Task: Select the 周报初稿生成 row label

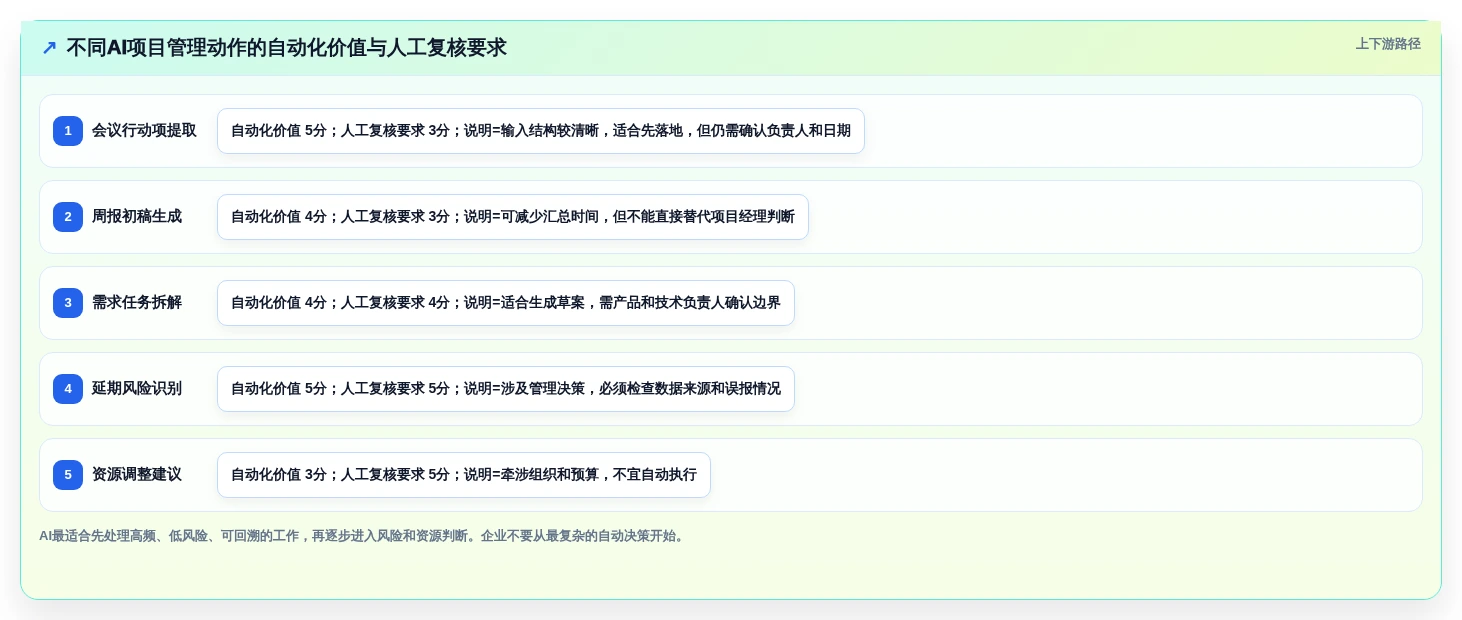Action: (x=137, y=217)
